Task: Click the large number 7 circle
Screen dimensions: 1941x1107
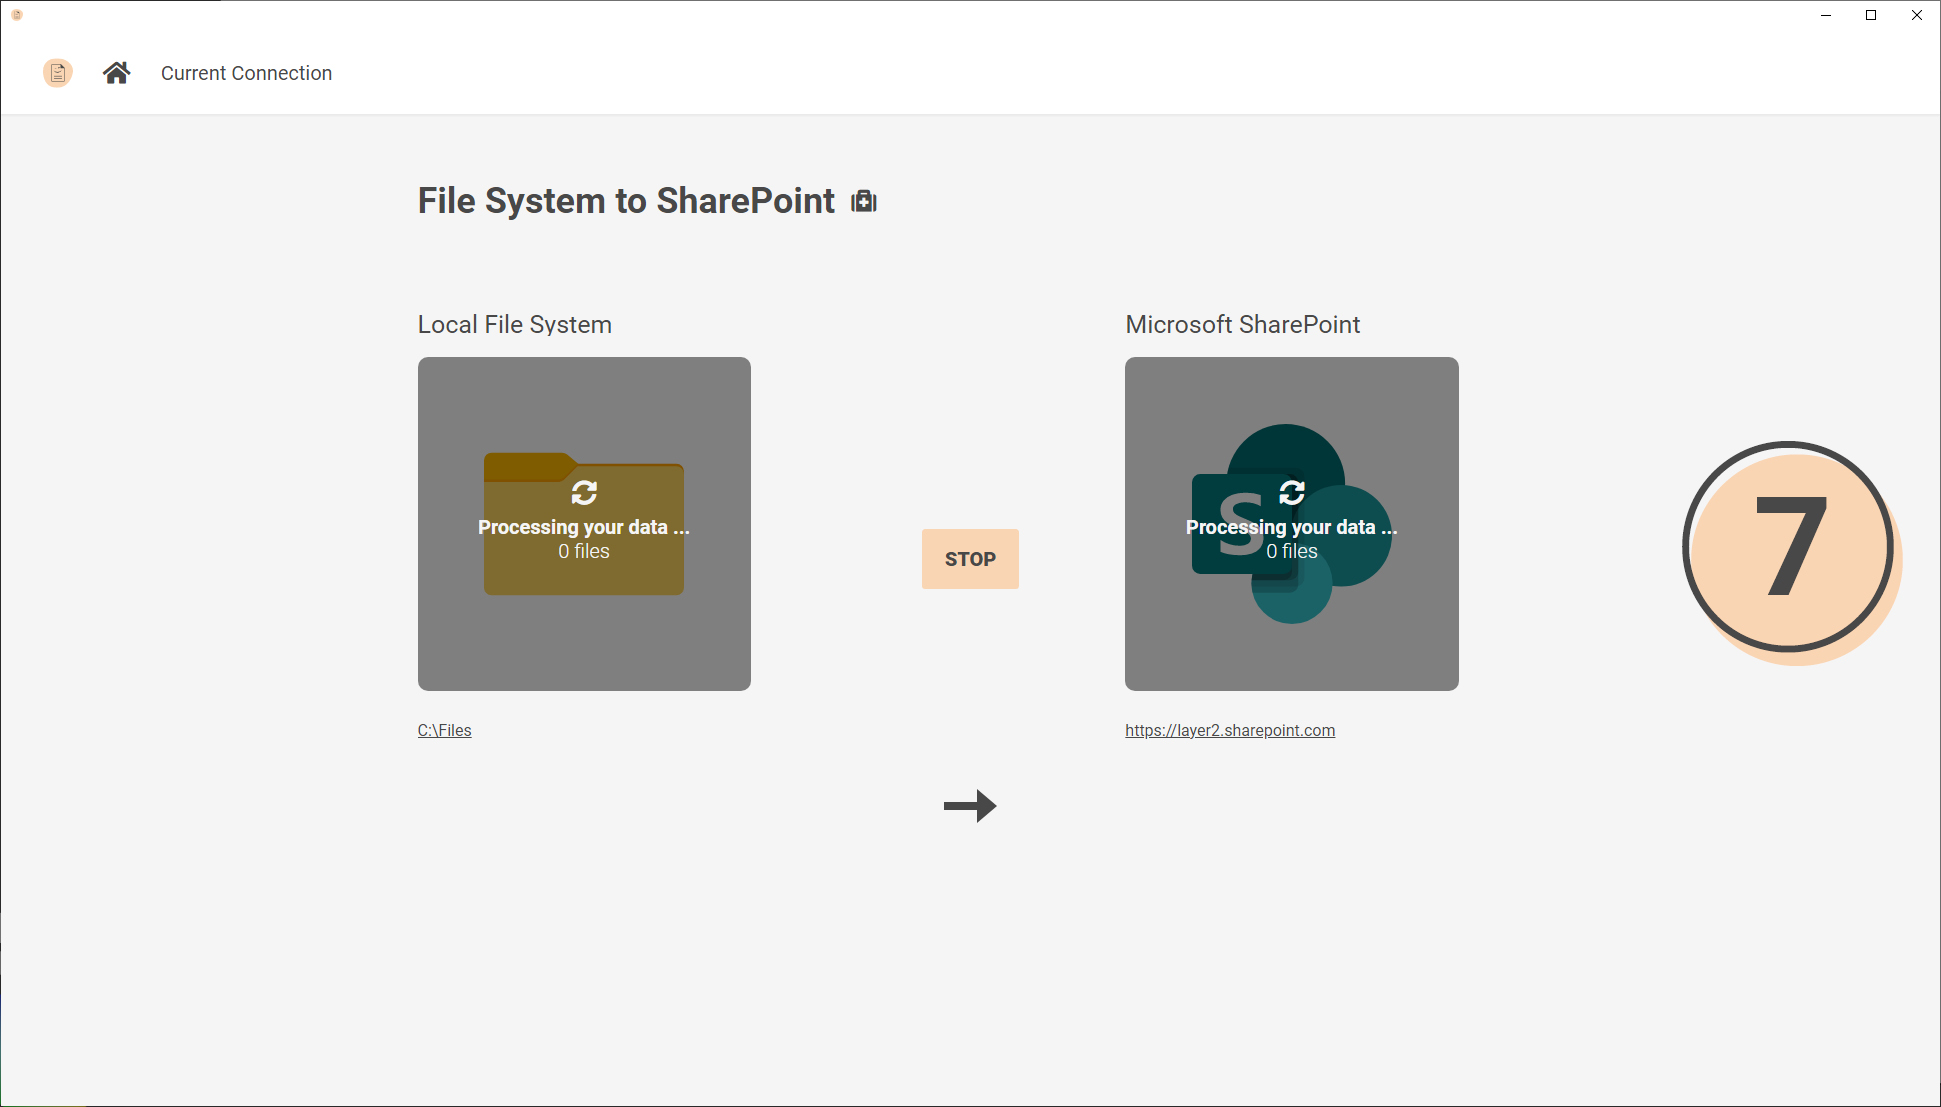Action: (1790, 548)
